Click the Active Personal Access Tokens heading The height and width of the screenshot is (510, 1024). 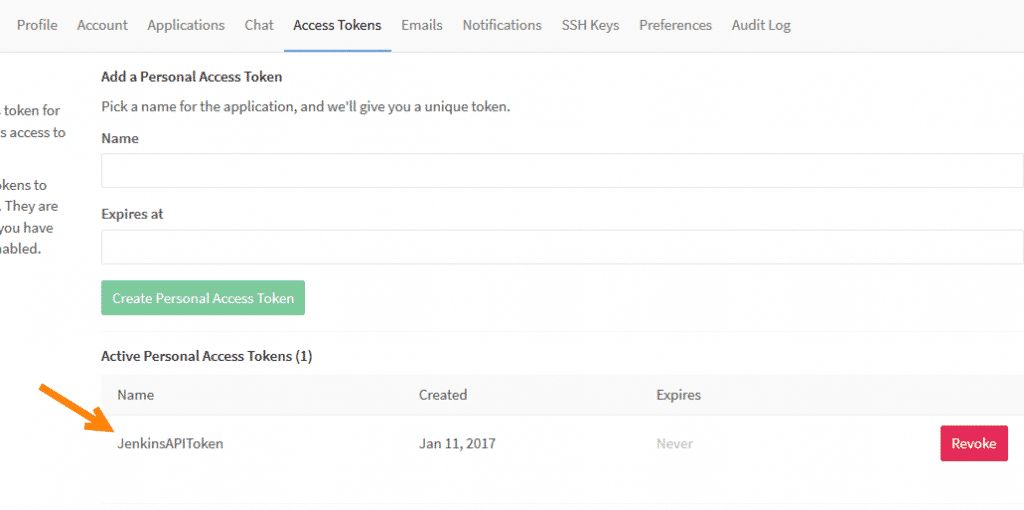[207, 357]
